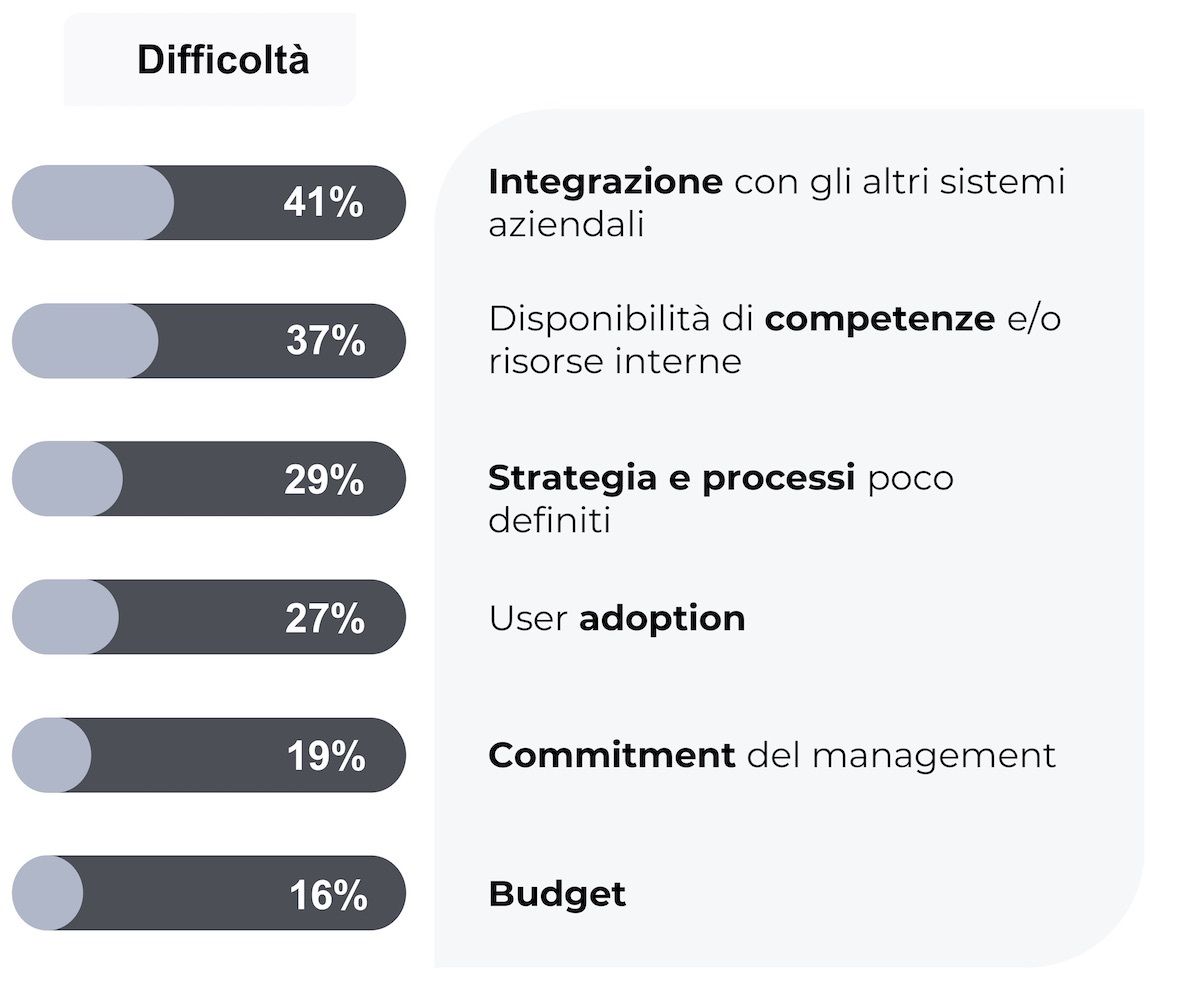
Task: Click the 16% value text
Action: pyautogui.click(x=328, y=895)
